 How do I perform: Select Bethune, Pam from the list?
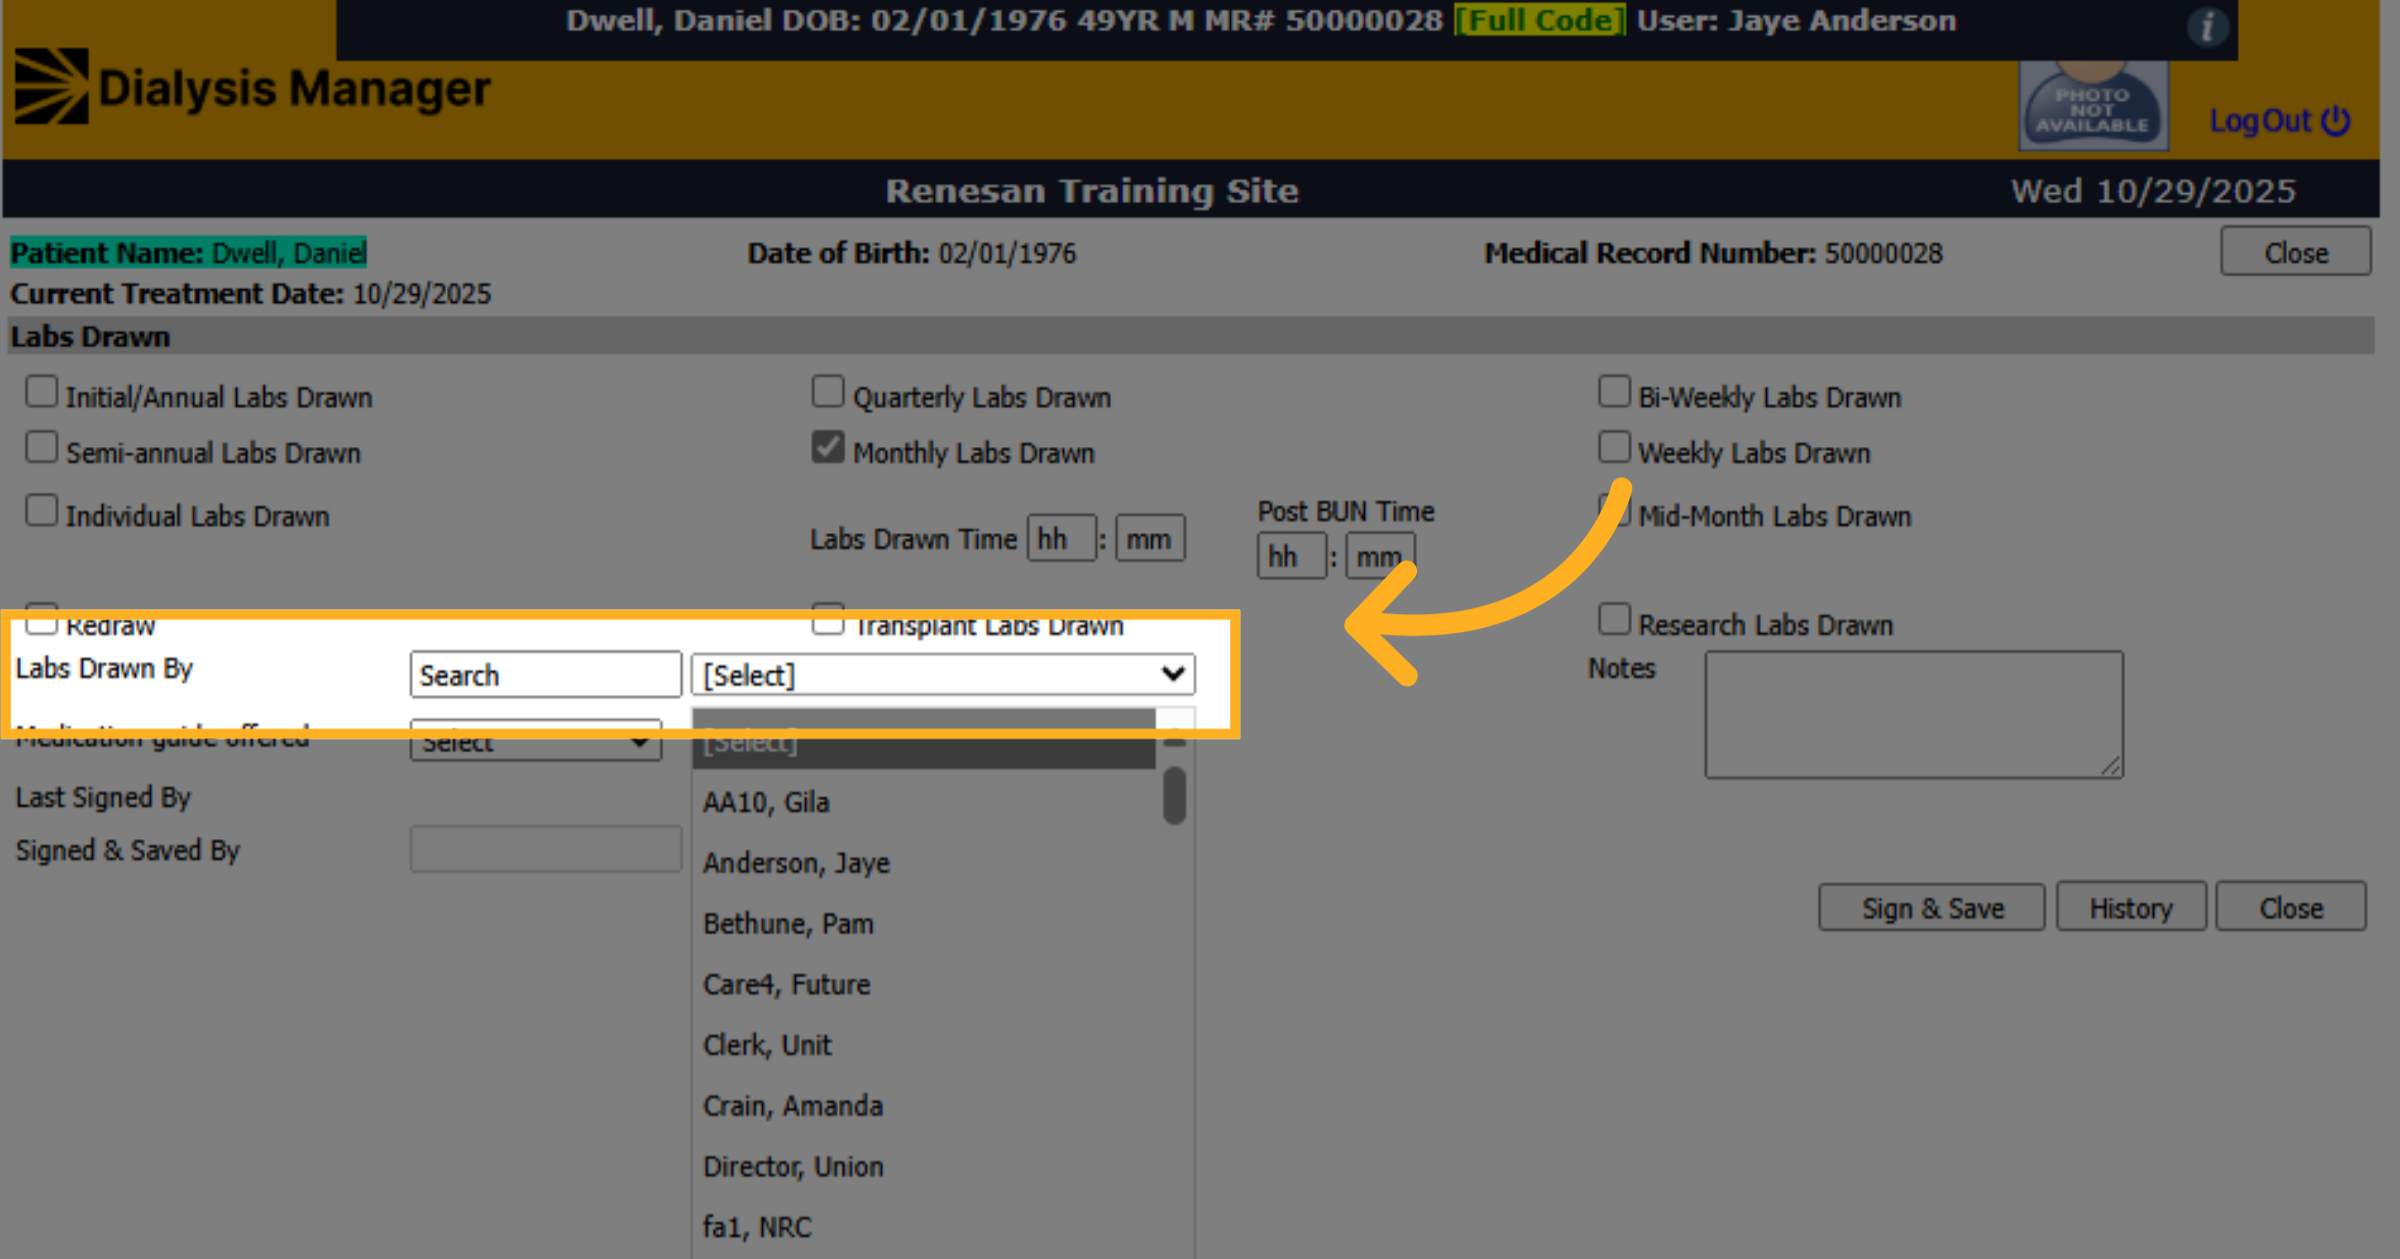[924, 924]
